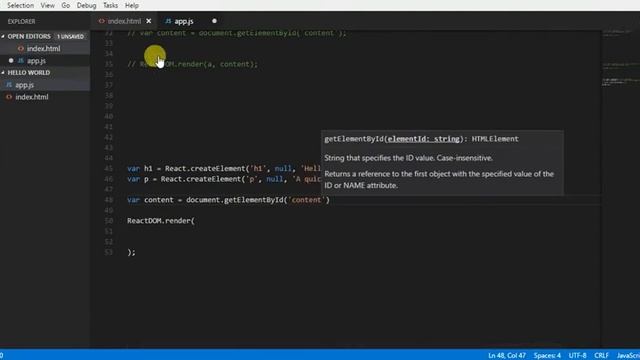Change line endings via CRLF indicator

(601, 356)
